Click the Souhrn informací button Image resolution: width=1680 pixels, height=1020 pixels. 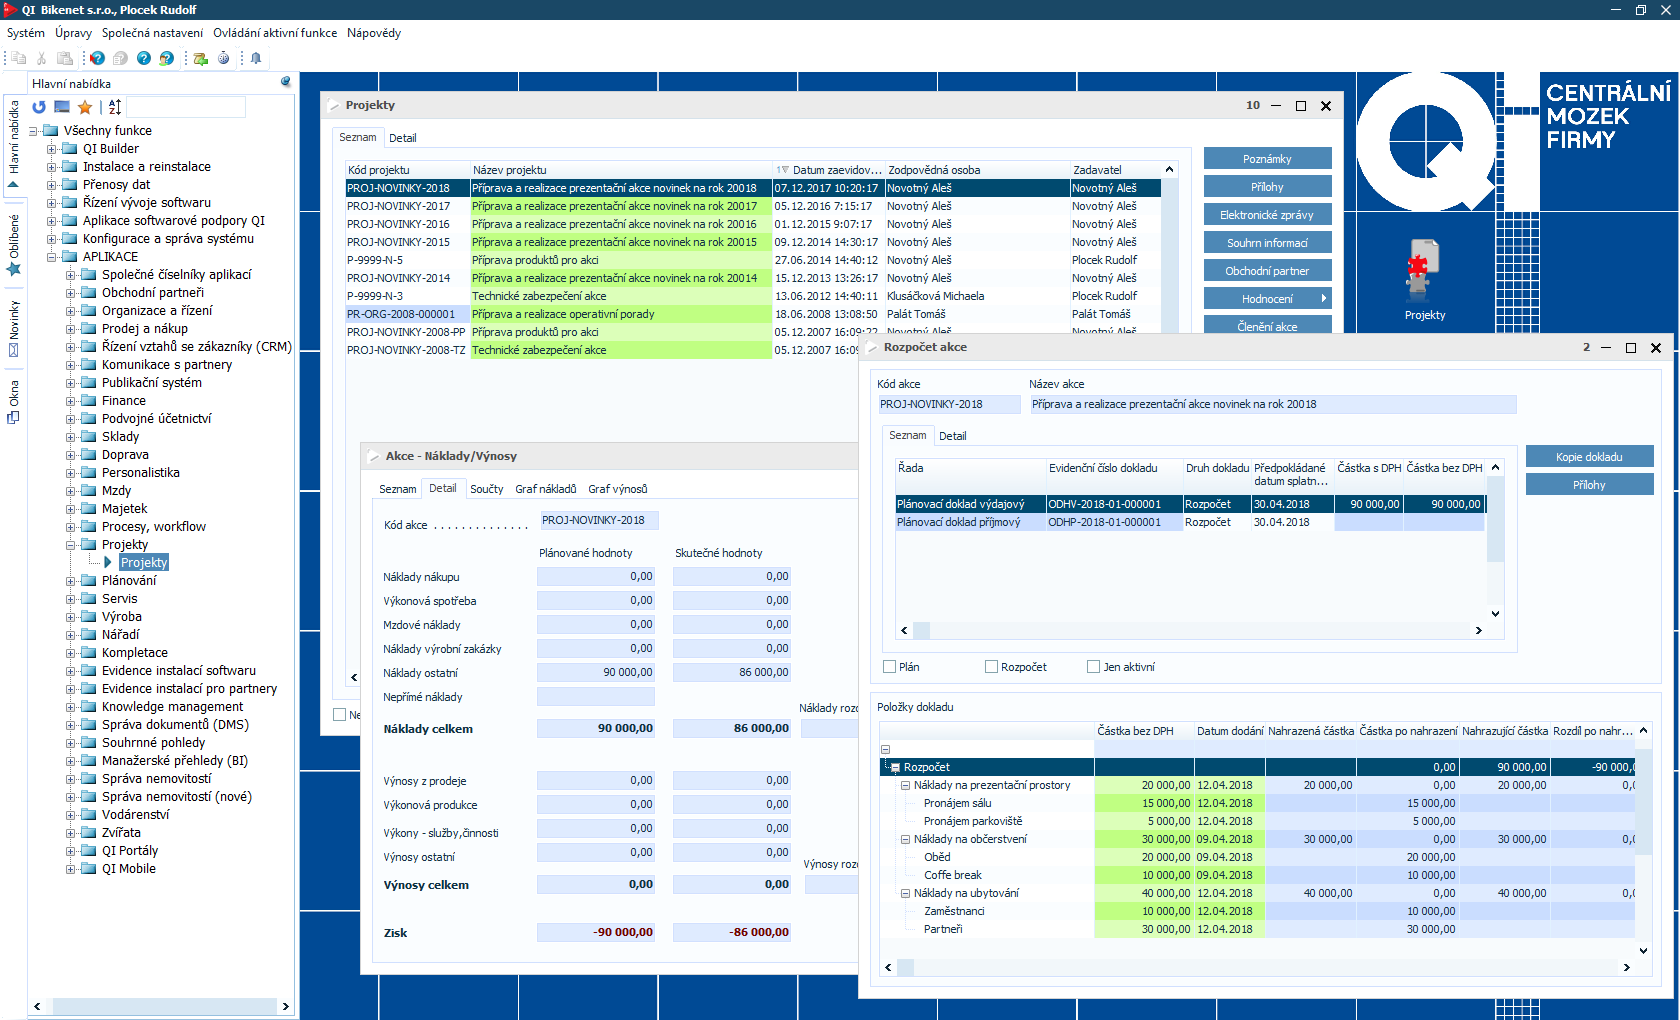coord(1267,243)
